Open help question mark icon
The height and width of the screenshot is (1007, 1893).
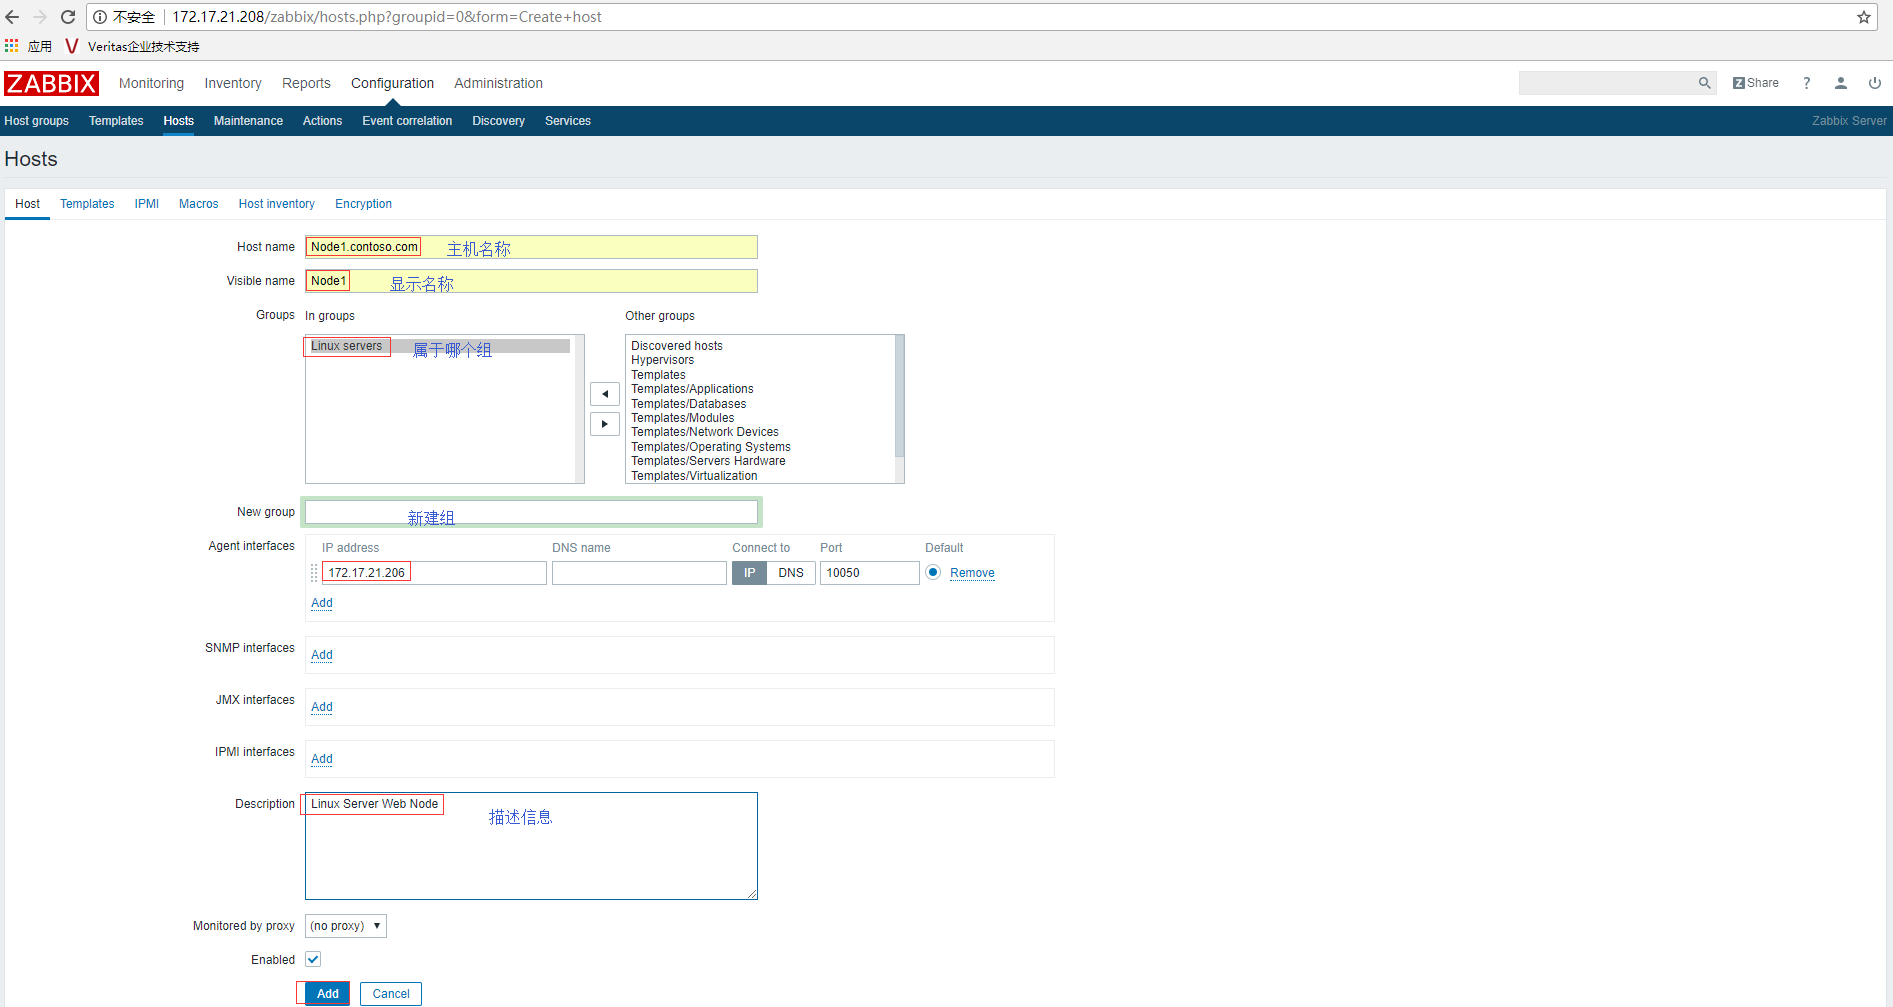[x=1806, y=83]
